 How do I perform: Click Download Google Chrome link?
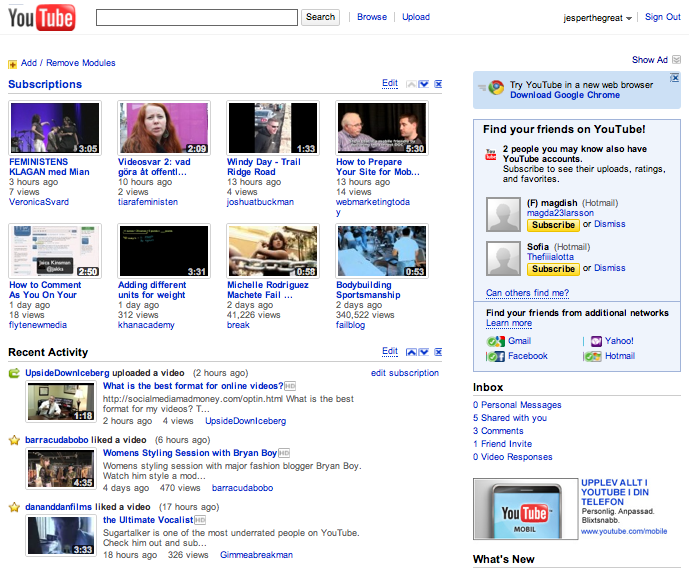click(x=565, y=95)
